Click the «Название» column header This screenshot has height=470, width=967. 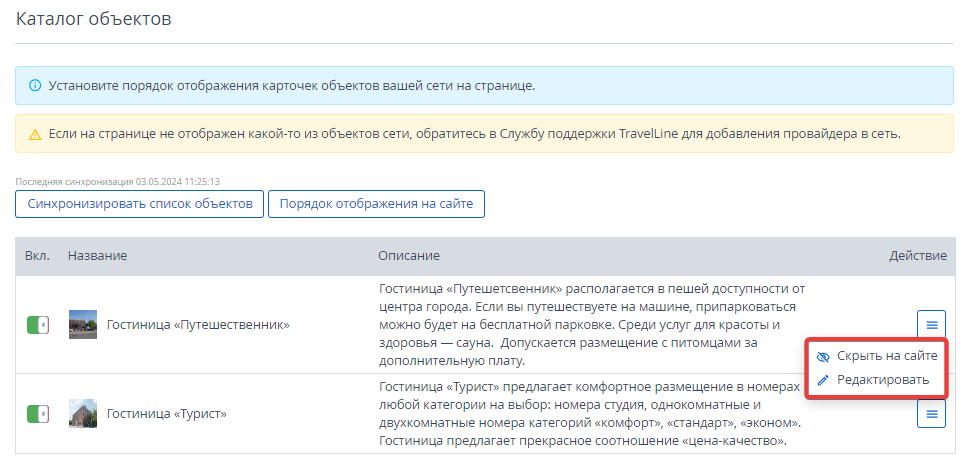97,255
